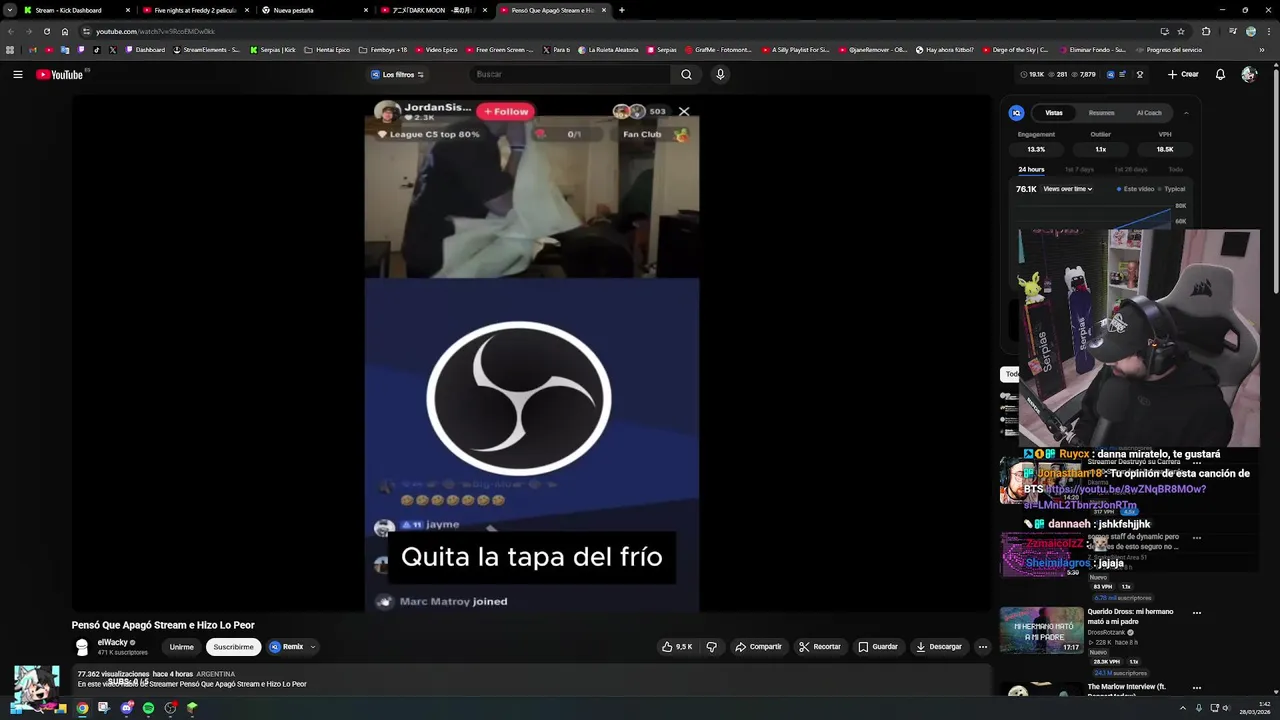The image size is (1280, 720).
Task: Open options for Querido Dross video
Action: (x=1197, y=612)
